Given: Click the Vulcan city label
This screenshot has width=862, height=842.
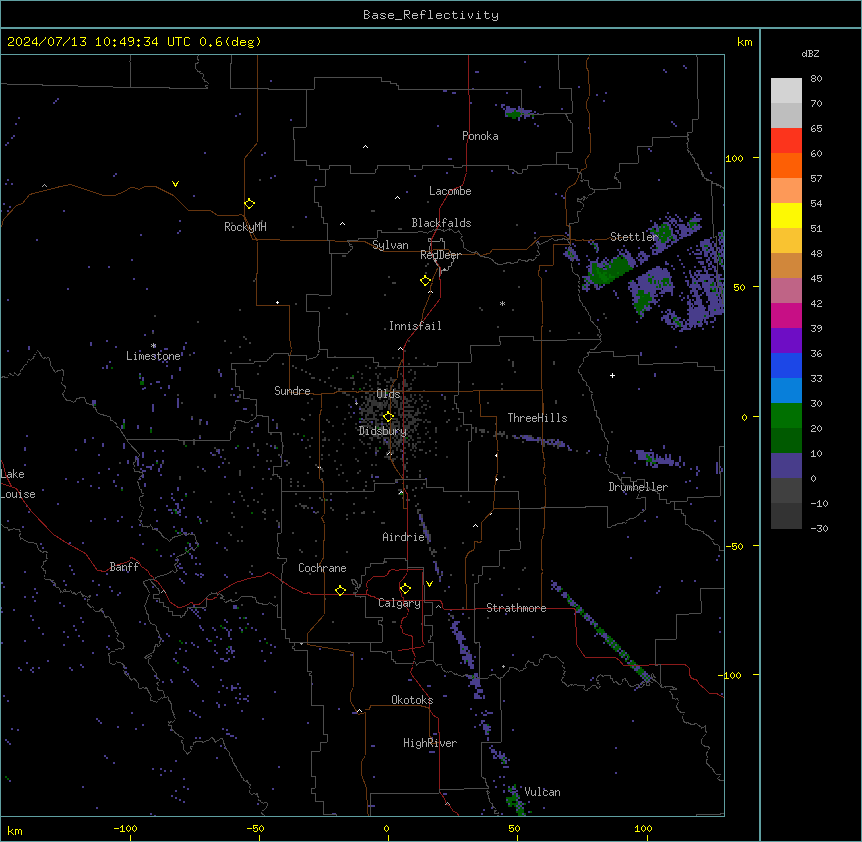Looking at the screenshot, I should click(542, 792).
